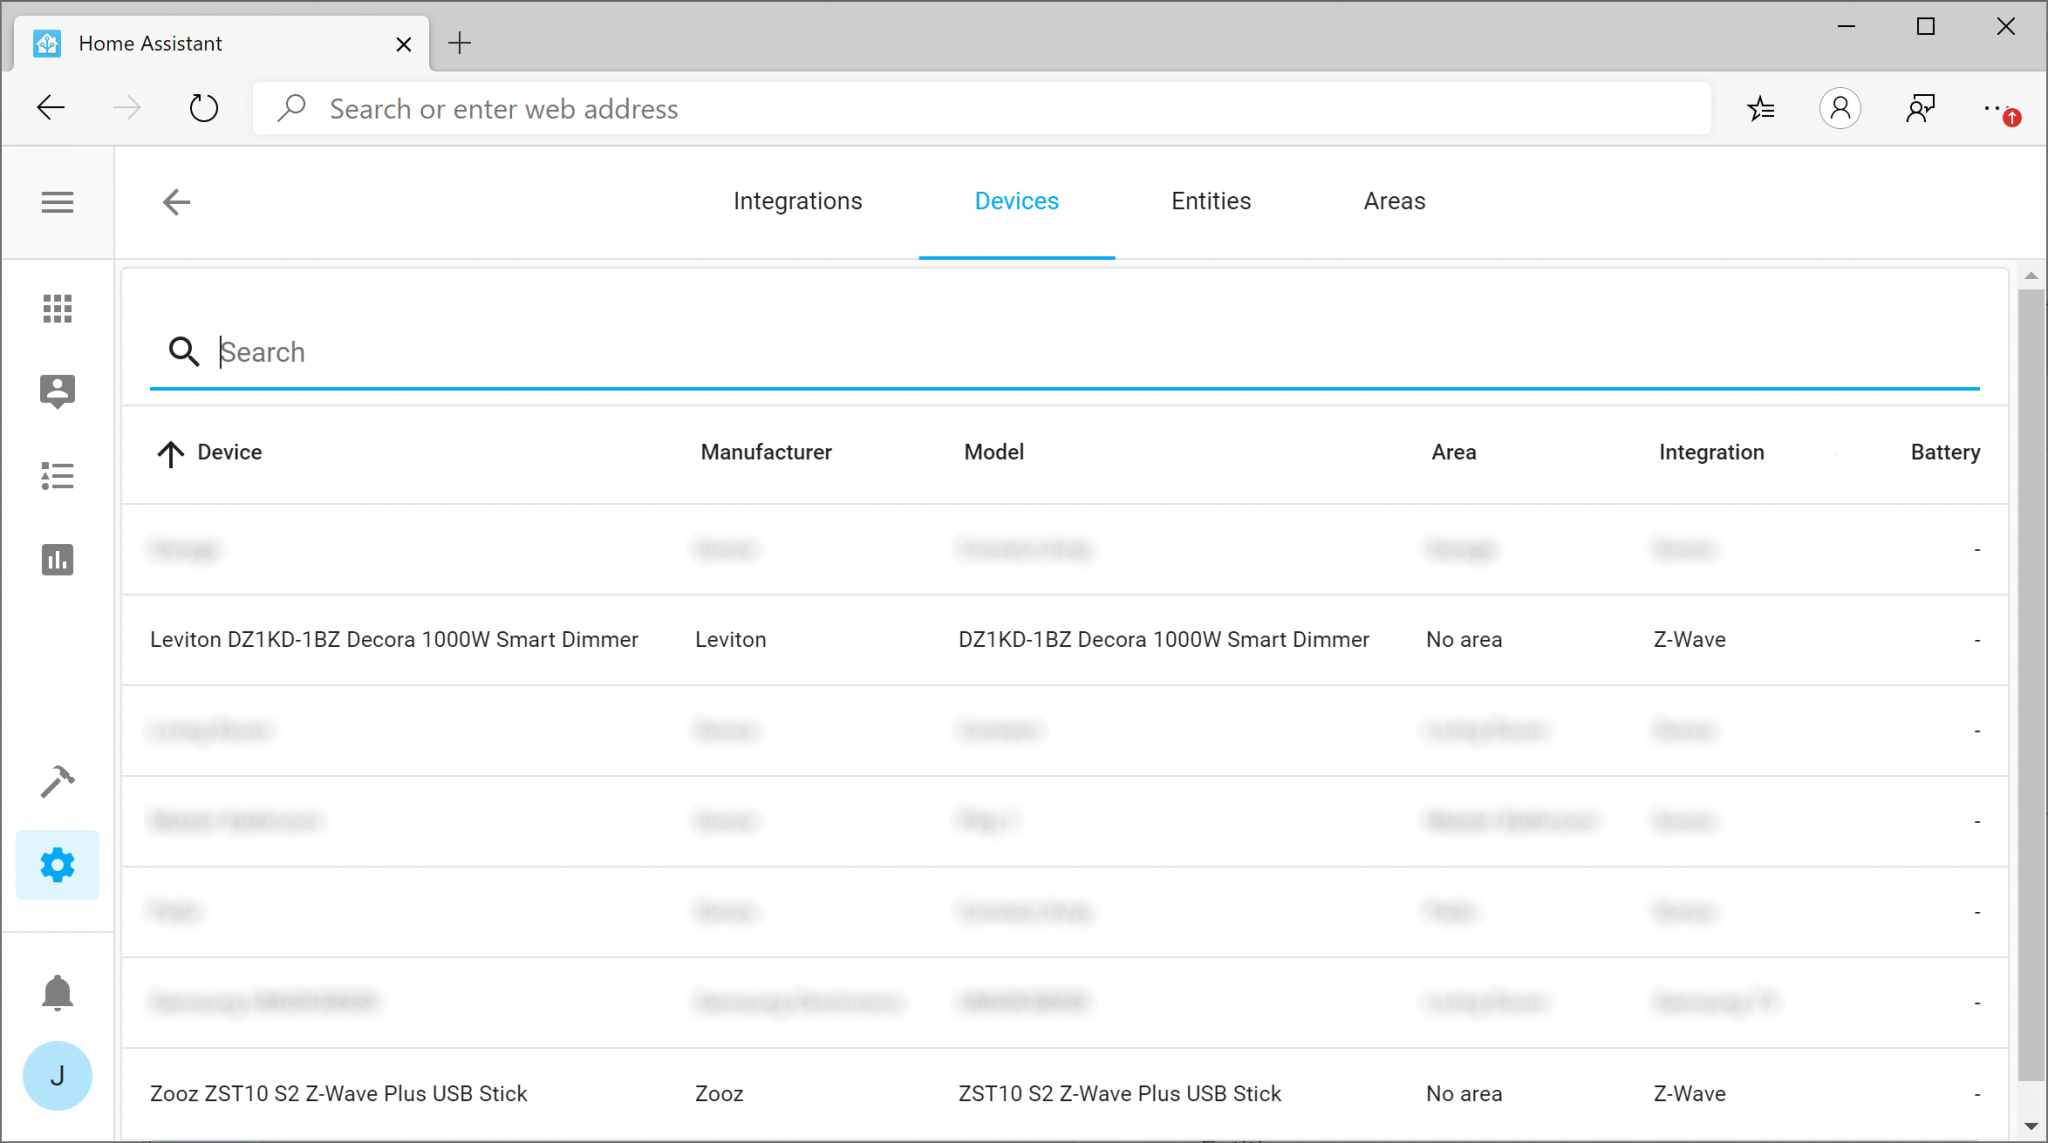The image size is (2048, 1143).
Task: Navigate back with the arrow icon
Action: 175,201
